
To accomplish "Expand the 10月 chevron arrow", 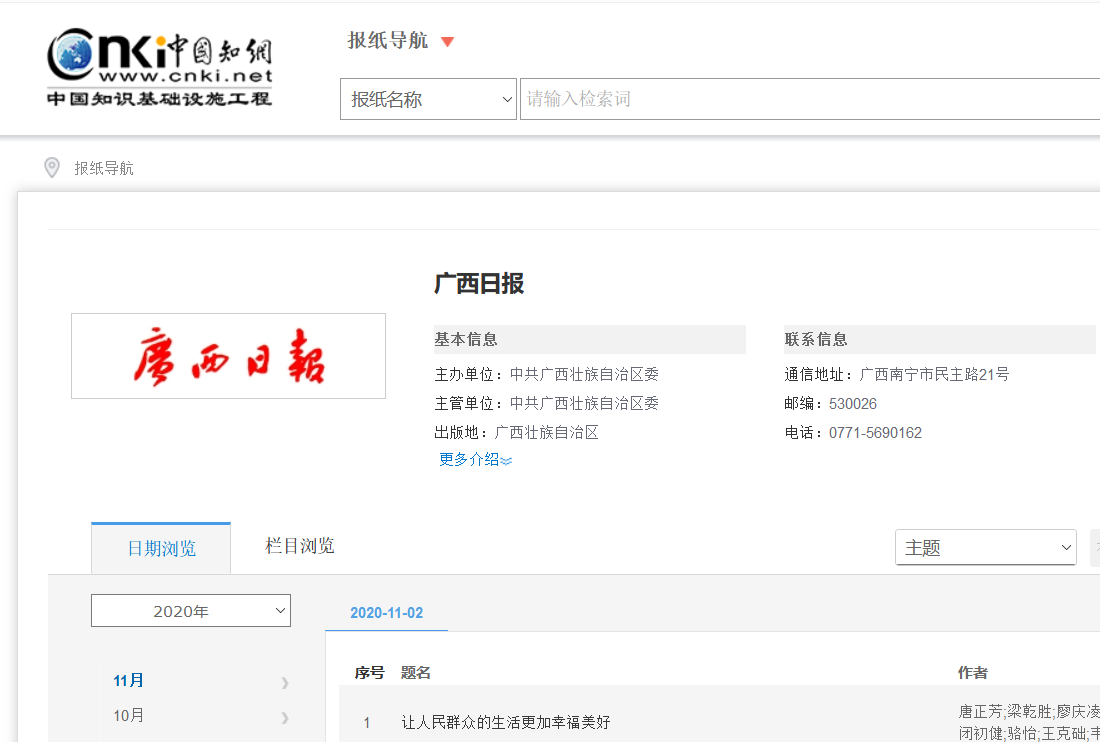I will tap(284, 717).
